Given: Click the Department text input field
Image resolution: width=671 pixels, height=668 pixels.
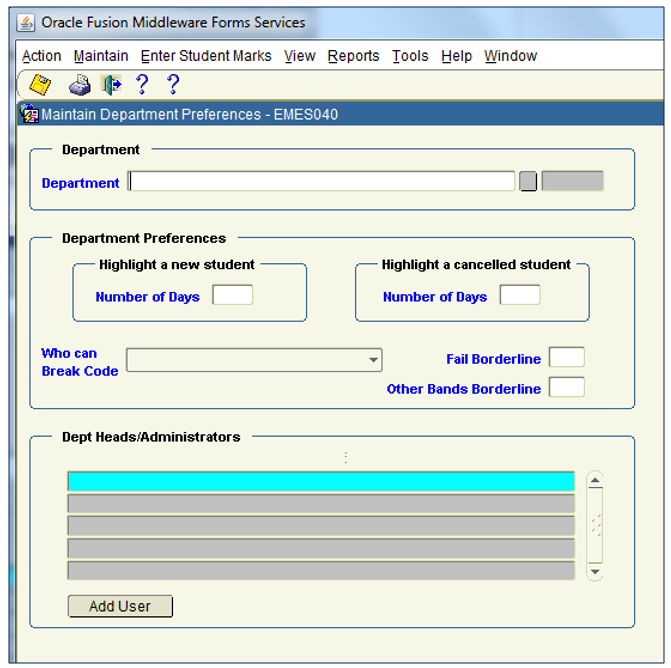Looking at the screenshot, I should click(x=322, y=182).
